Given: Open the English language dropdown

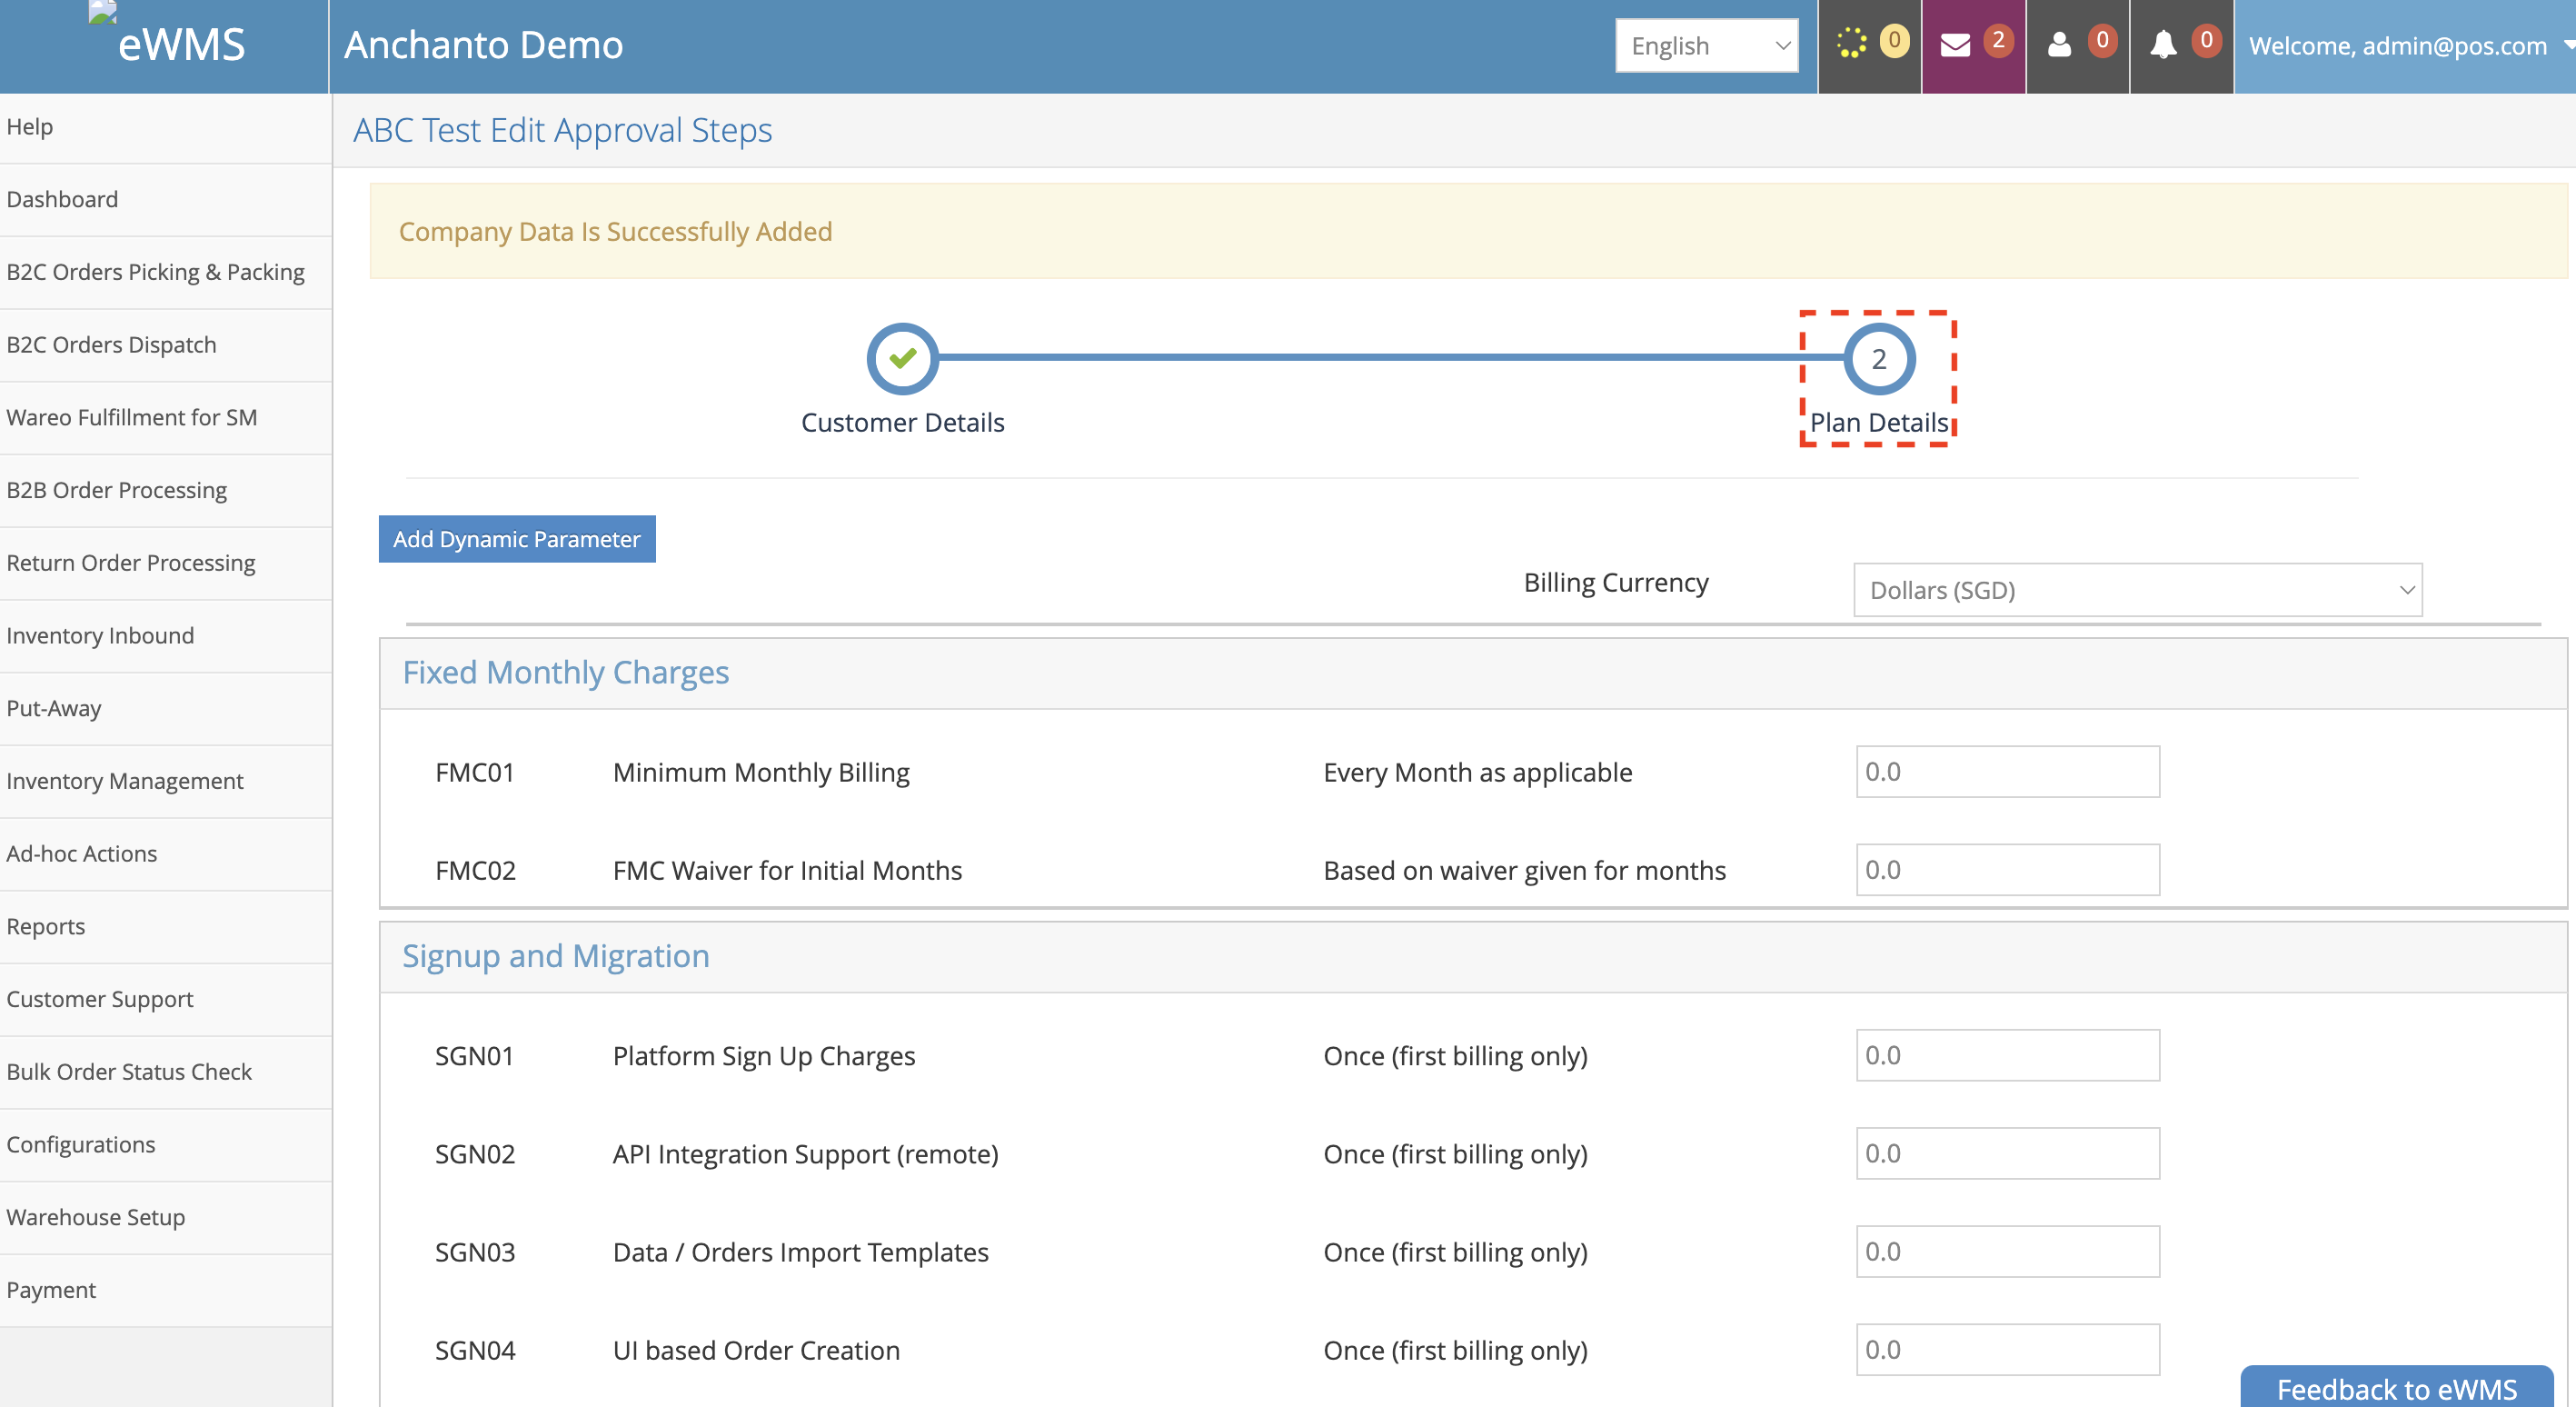Looking at the screenshot, I should [x=1706, y=45].
